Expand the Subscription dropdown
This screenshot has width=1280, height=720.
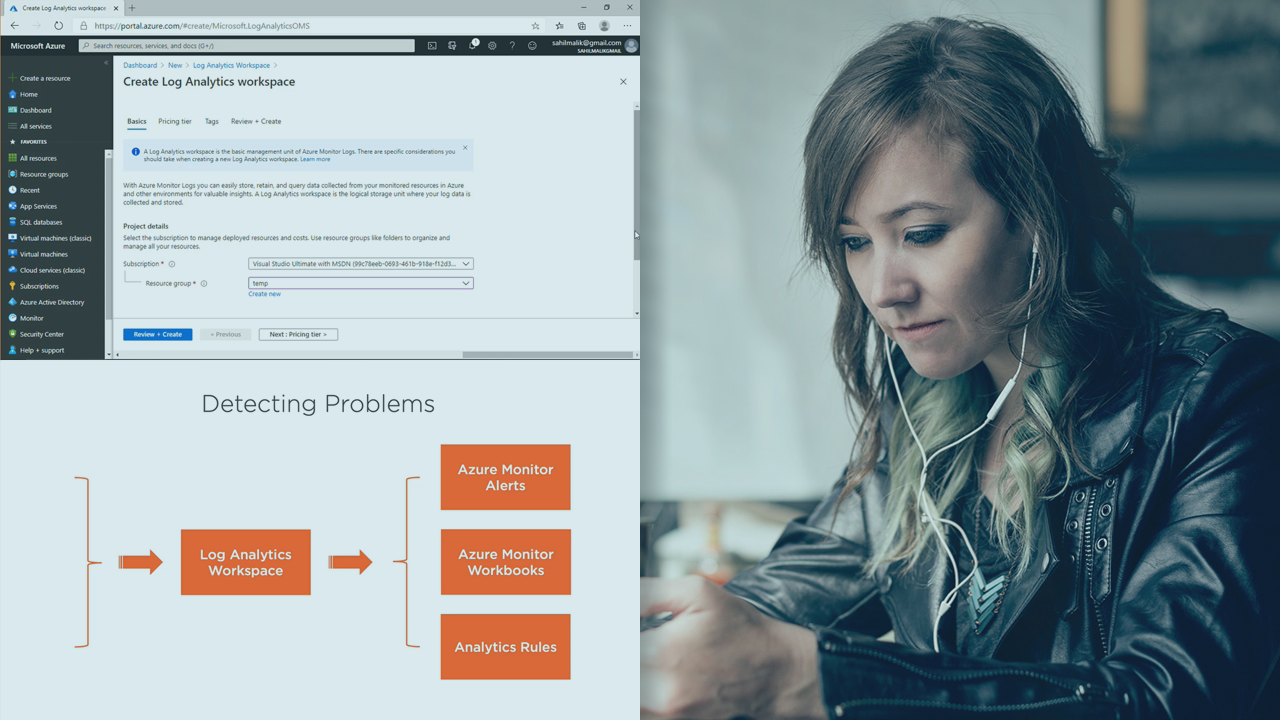[360, 264]
